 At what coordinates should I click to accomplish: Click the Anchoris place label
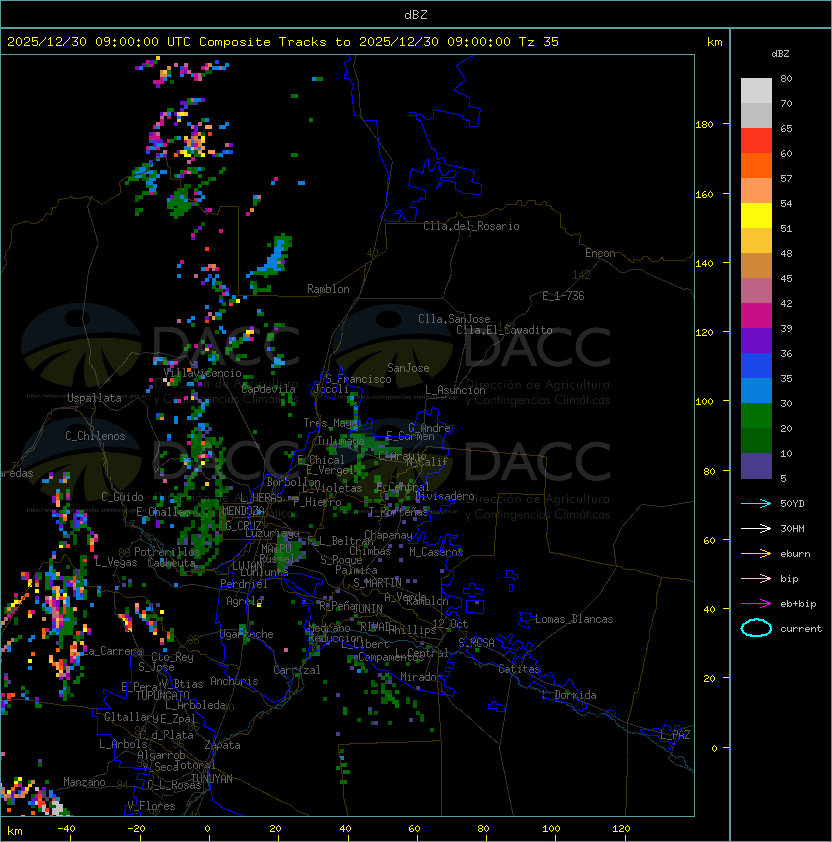coord(234,681)
